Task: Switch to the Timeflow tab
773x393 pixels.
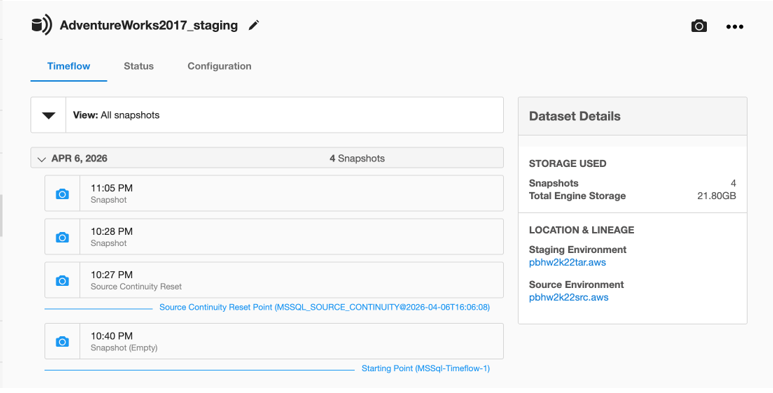Action: tap(69, 66)
